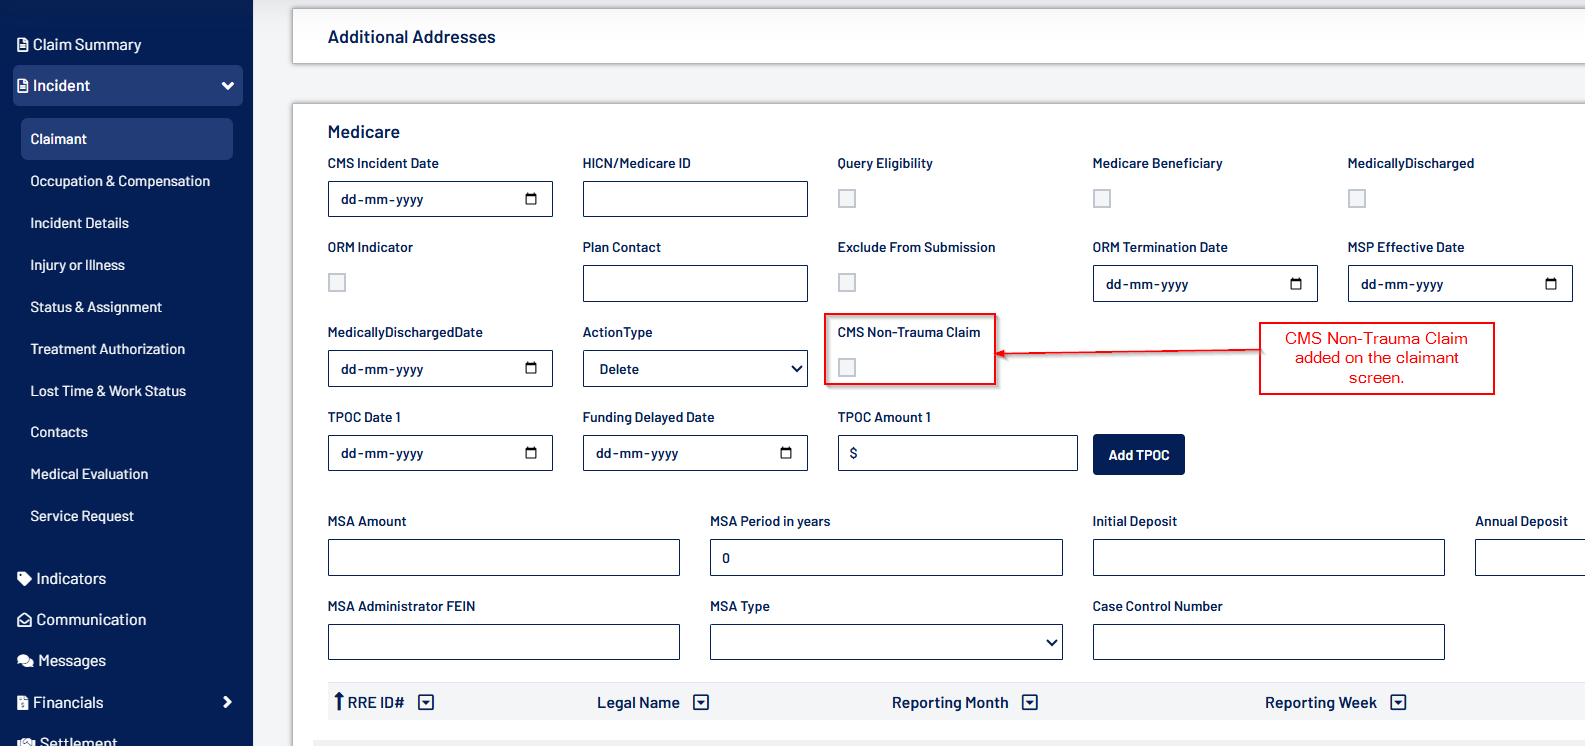
Task: Check the Query Eligibility box
Action: coord(847,199)
